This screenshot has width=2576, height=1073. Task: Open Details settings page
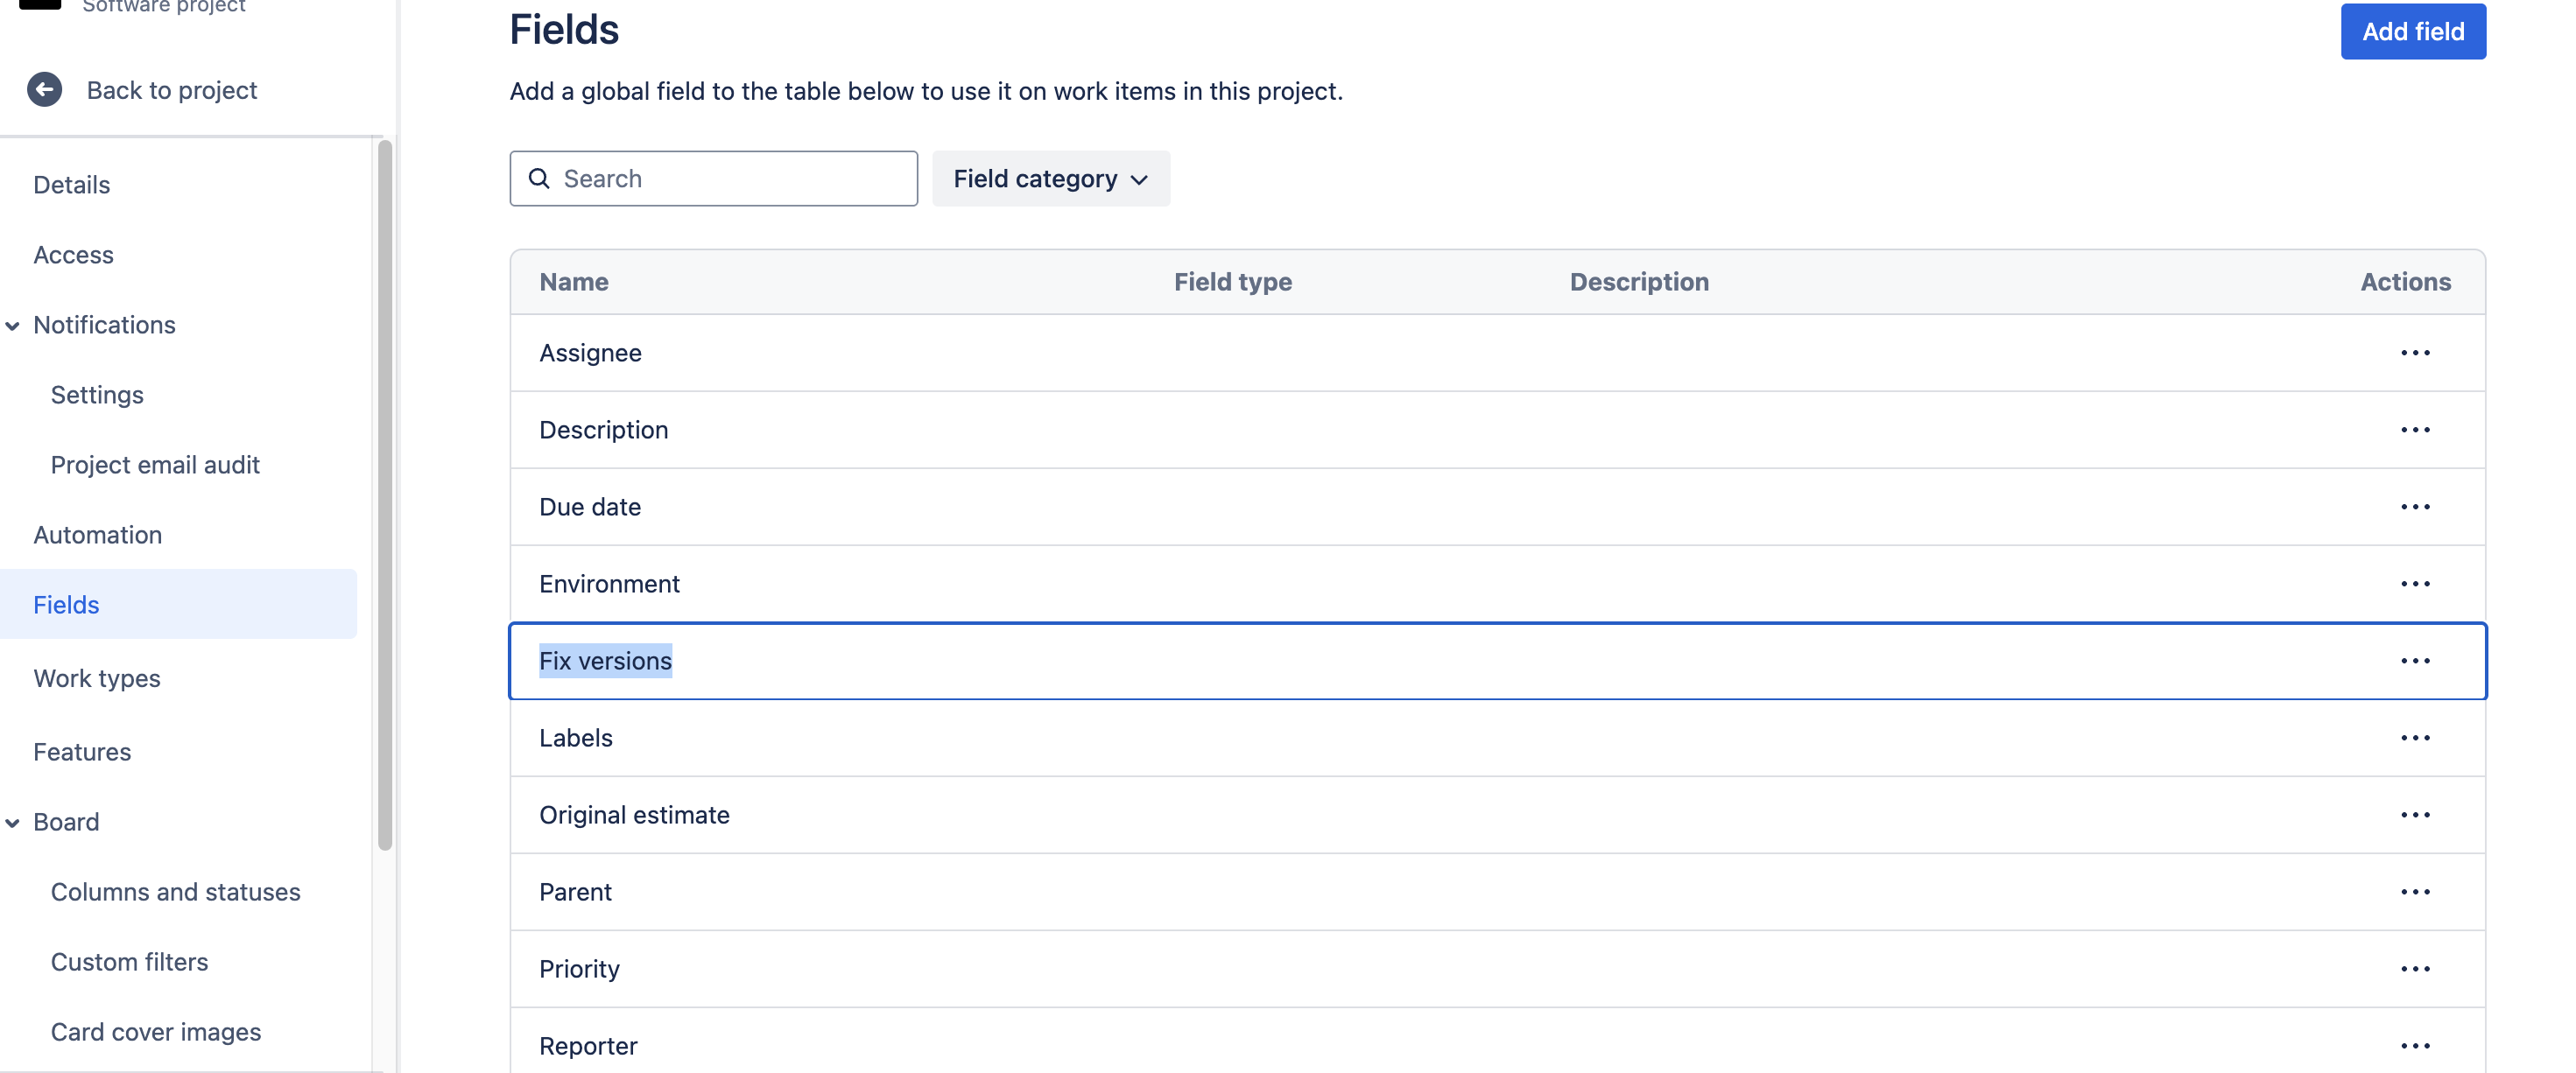point(72,185)
